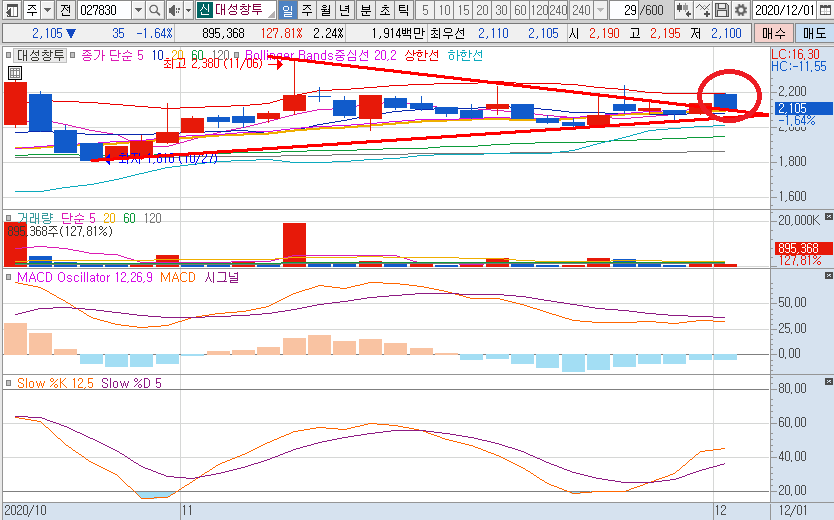The image size is (834, 520).
Task: Click the 12/01 date axis label
Action: 793,511
